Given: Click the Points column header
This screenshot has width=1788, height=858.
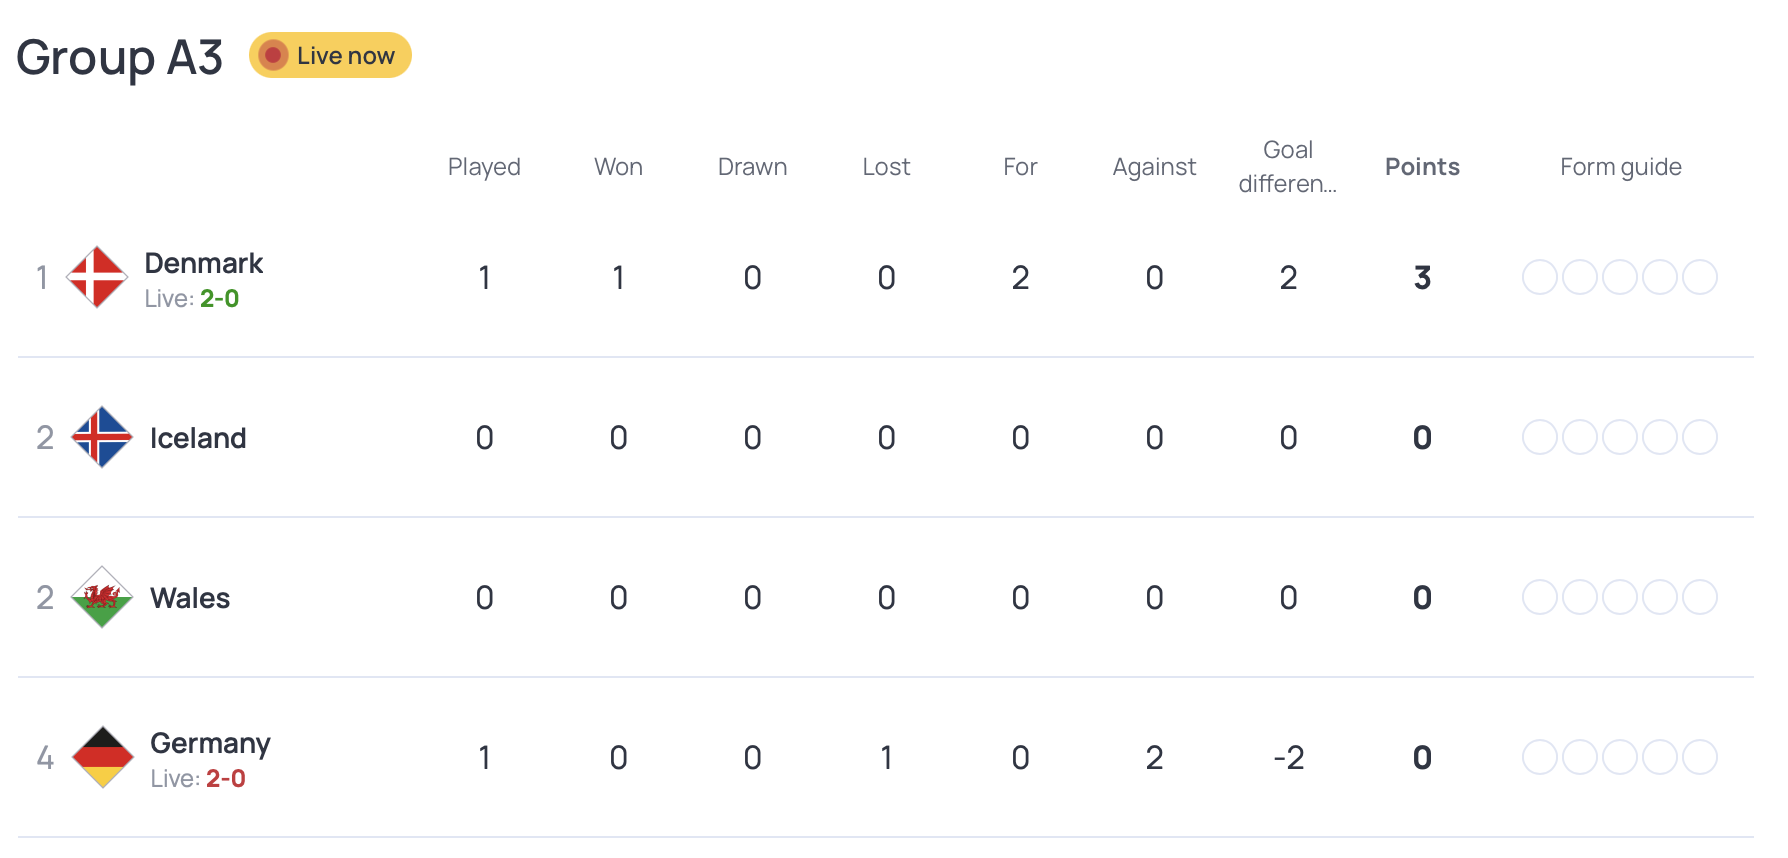Looking at the screenshot, I should (1422, 167).
